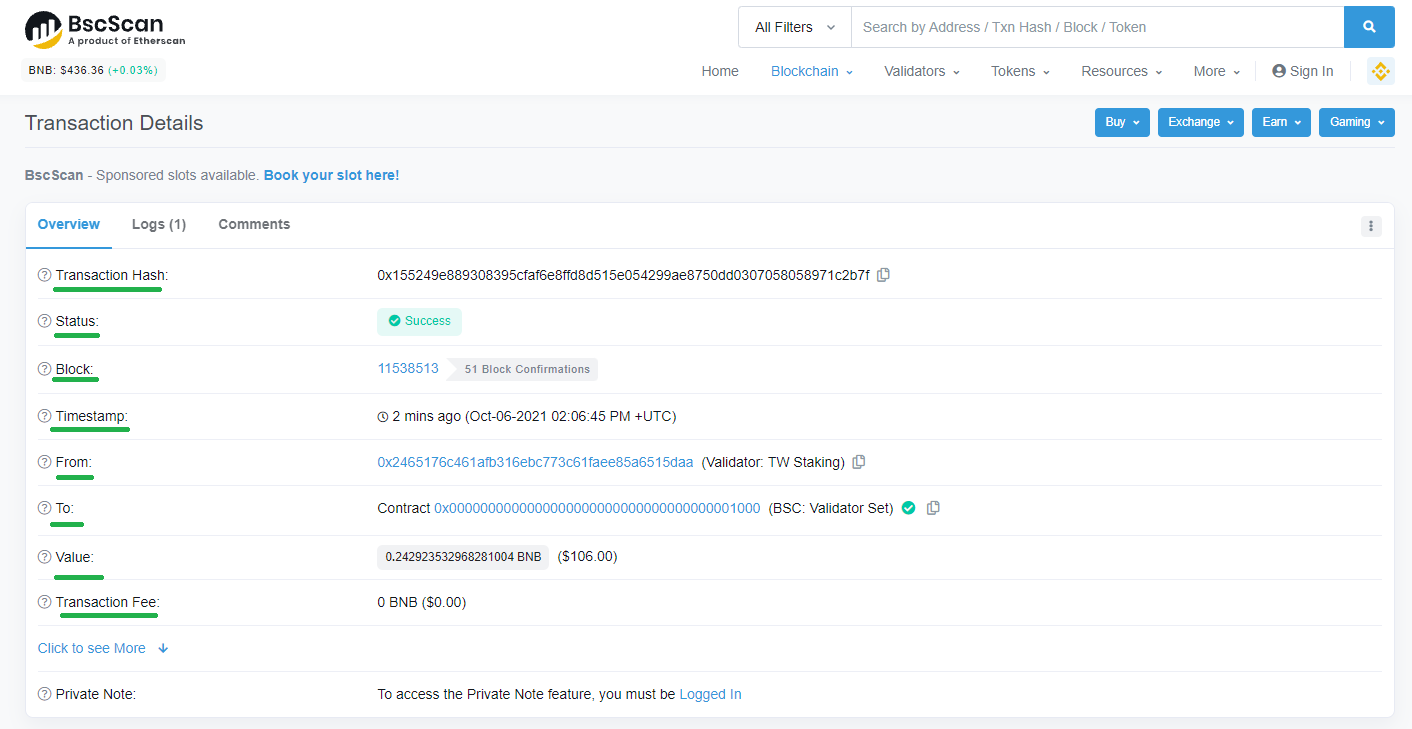Open the three-dot options menu
The height and width of the screenshot is (729, 1412).
pyautogui.click(x=1371, y=226)
